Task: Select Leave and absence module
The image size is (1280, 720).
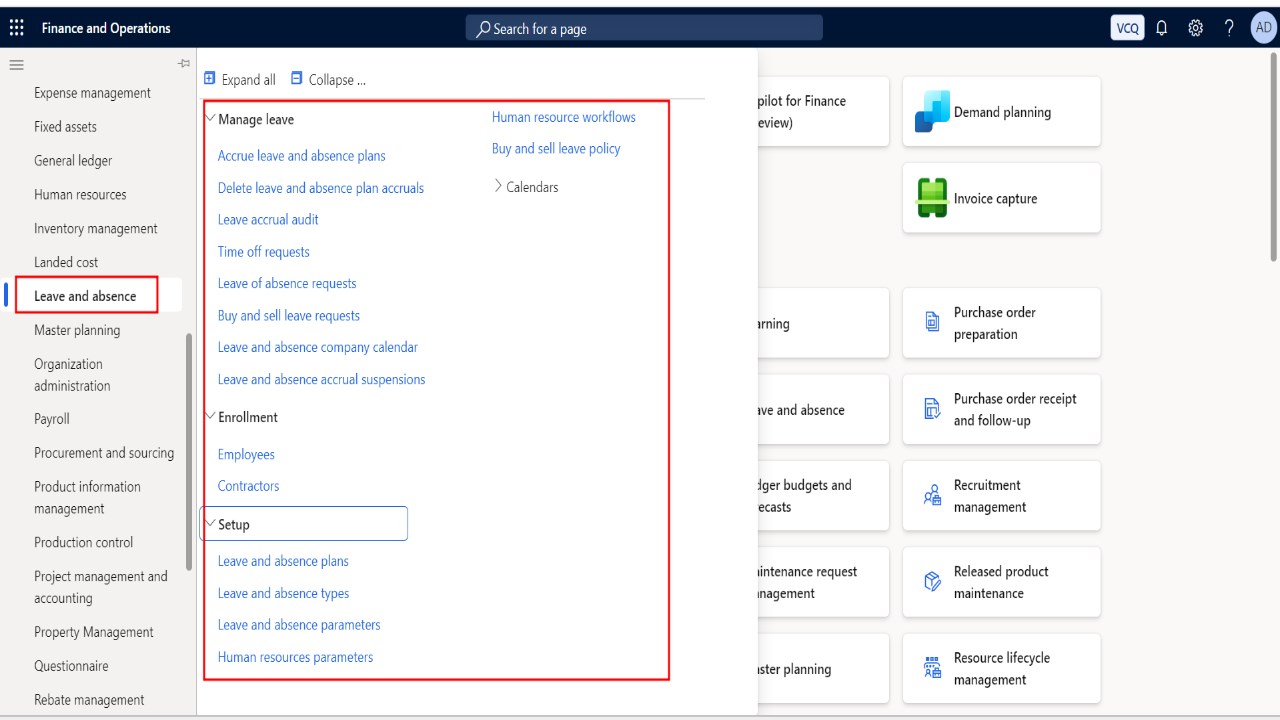Action: 85,296
